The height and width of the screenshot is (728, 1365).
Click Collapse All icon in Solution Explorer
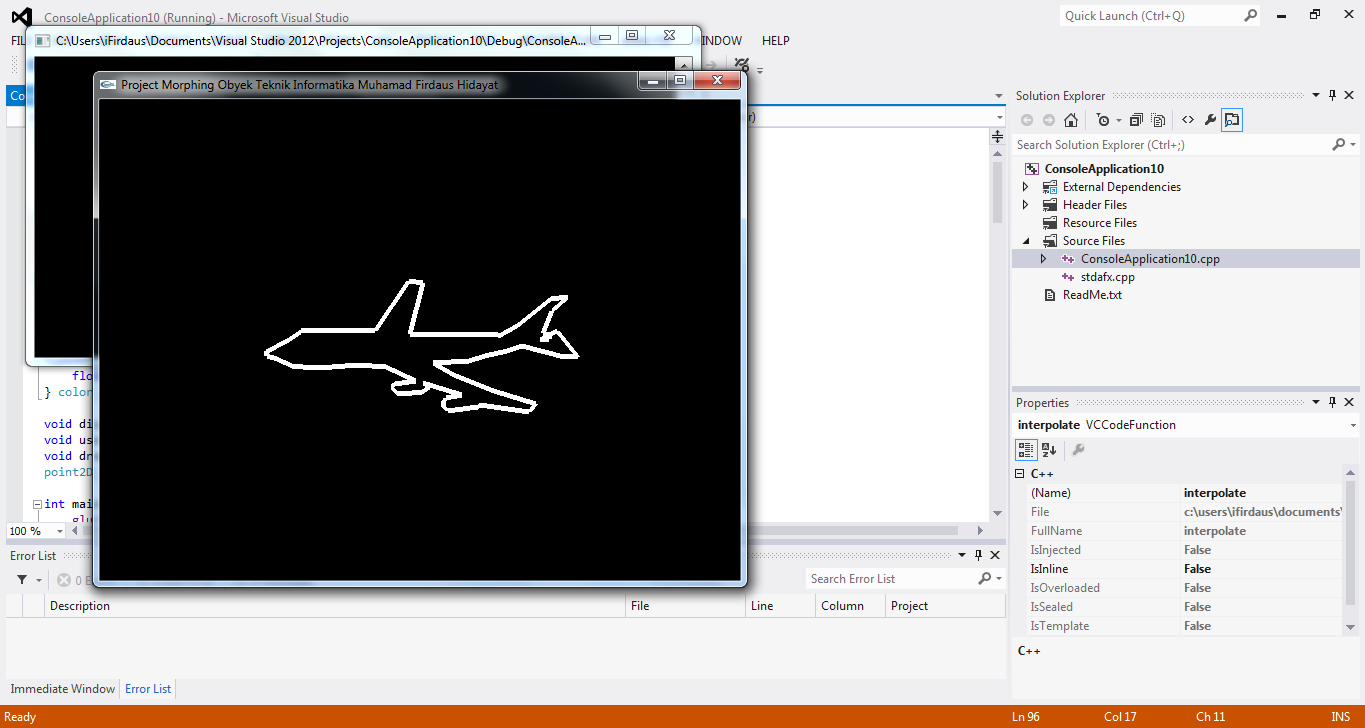[x=1136, y=120]
